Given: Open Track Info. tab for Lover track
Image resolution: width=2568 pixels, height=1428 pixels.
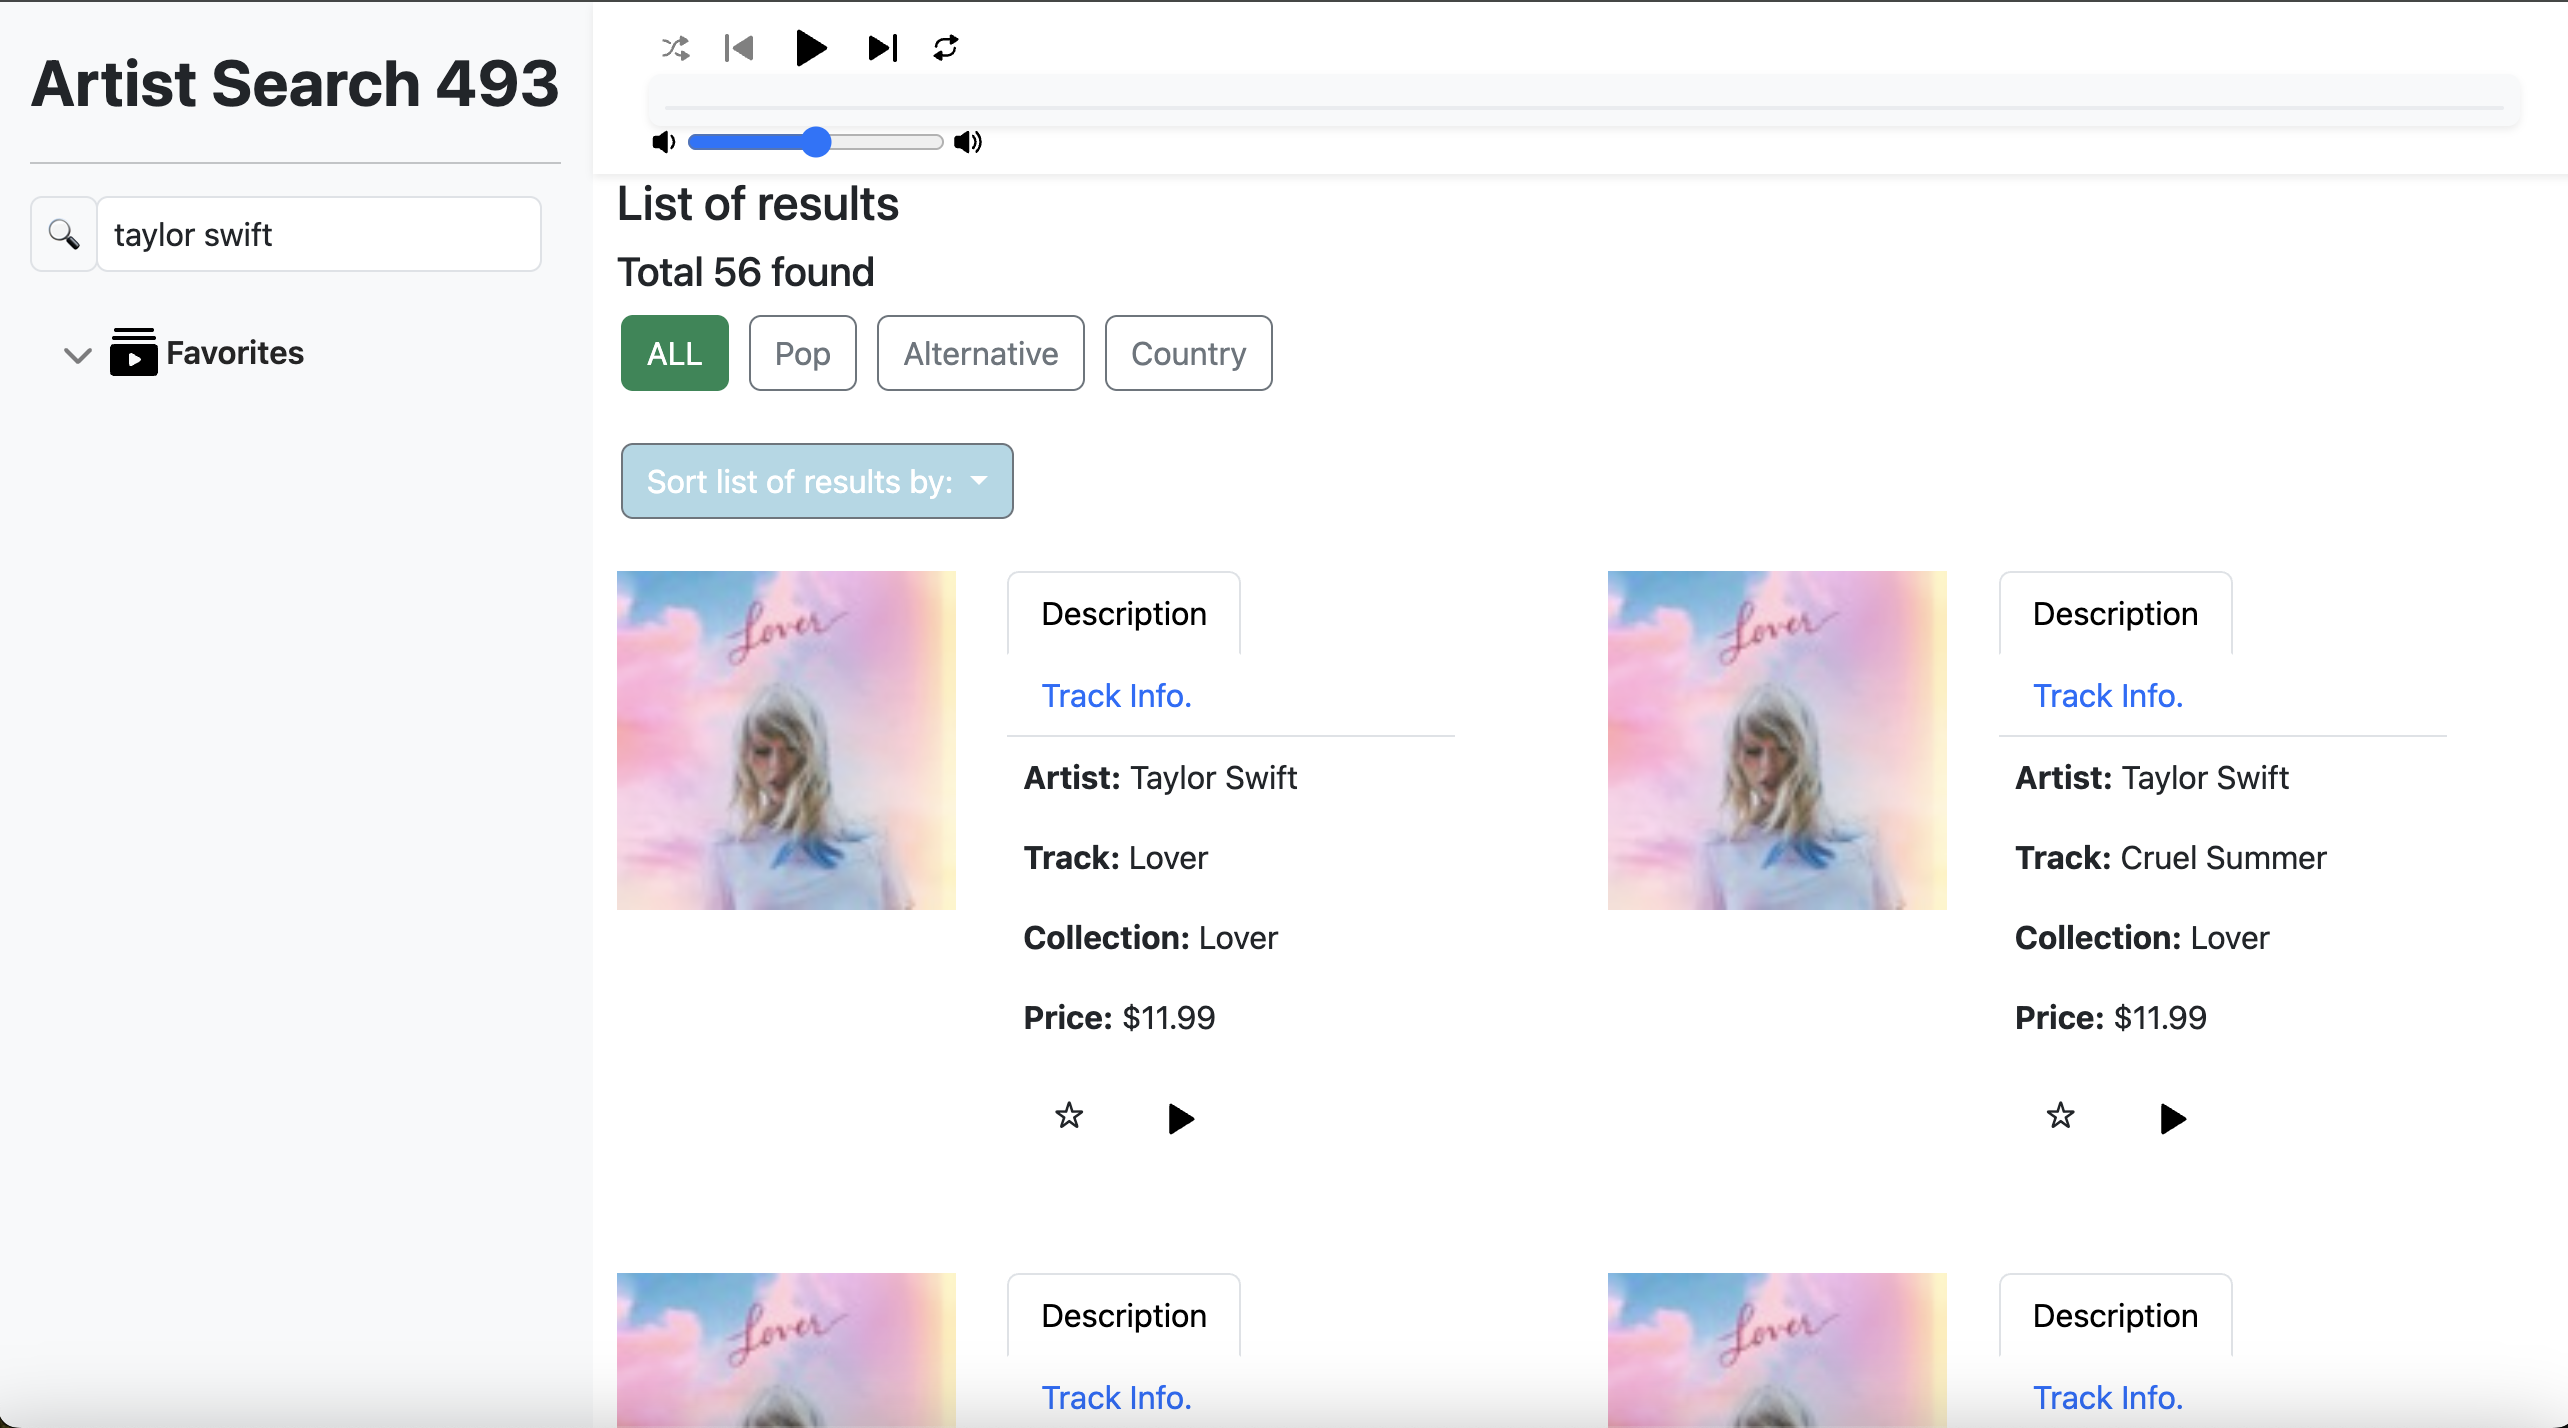Looking at the screenshot, I should [x=1117, y=695].
